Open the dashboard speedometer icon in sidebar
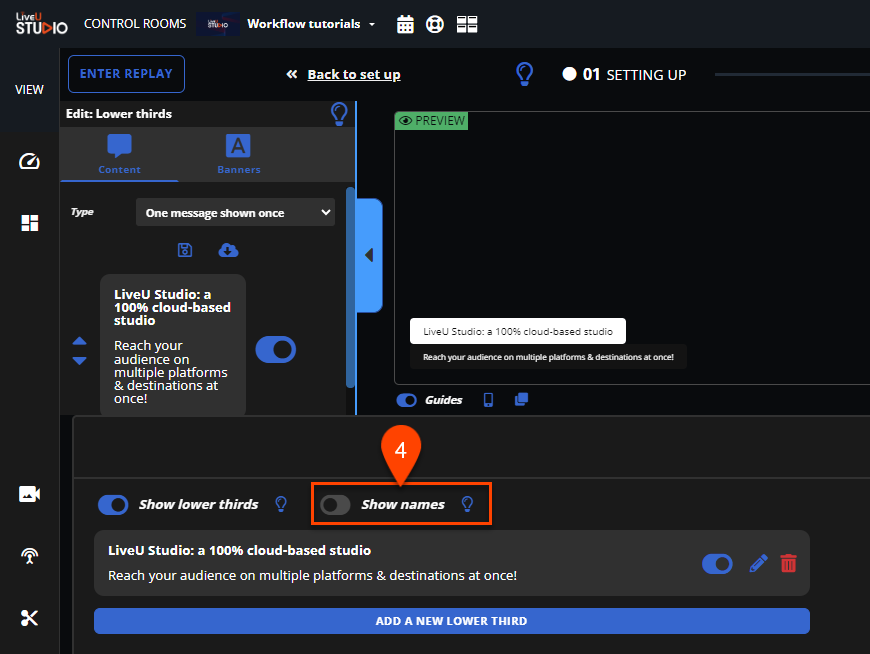 pos(29,161)
